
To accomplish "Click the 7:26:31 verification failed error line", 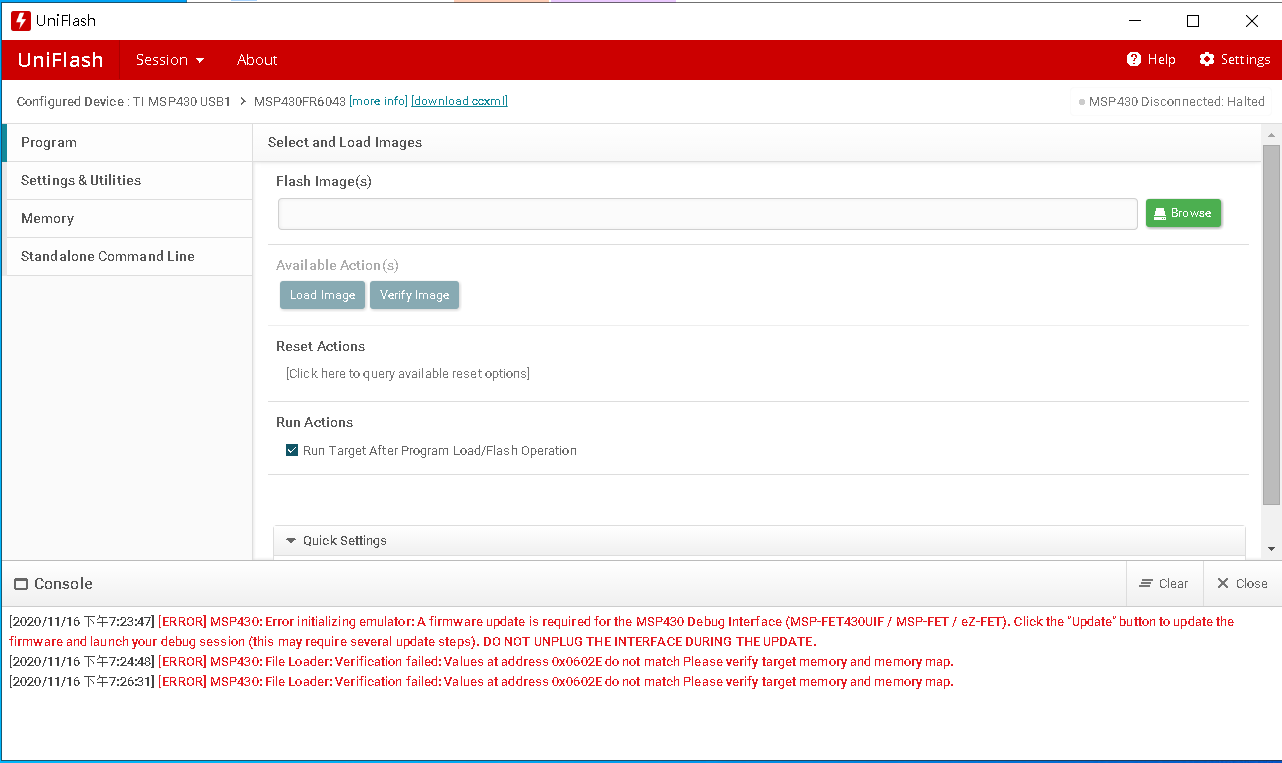I will 481,682.
